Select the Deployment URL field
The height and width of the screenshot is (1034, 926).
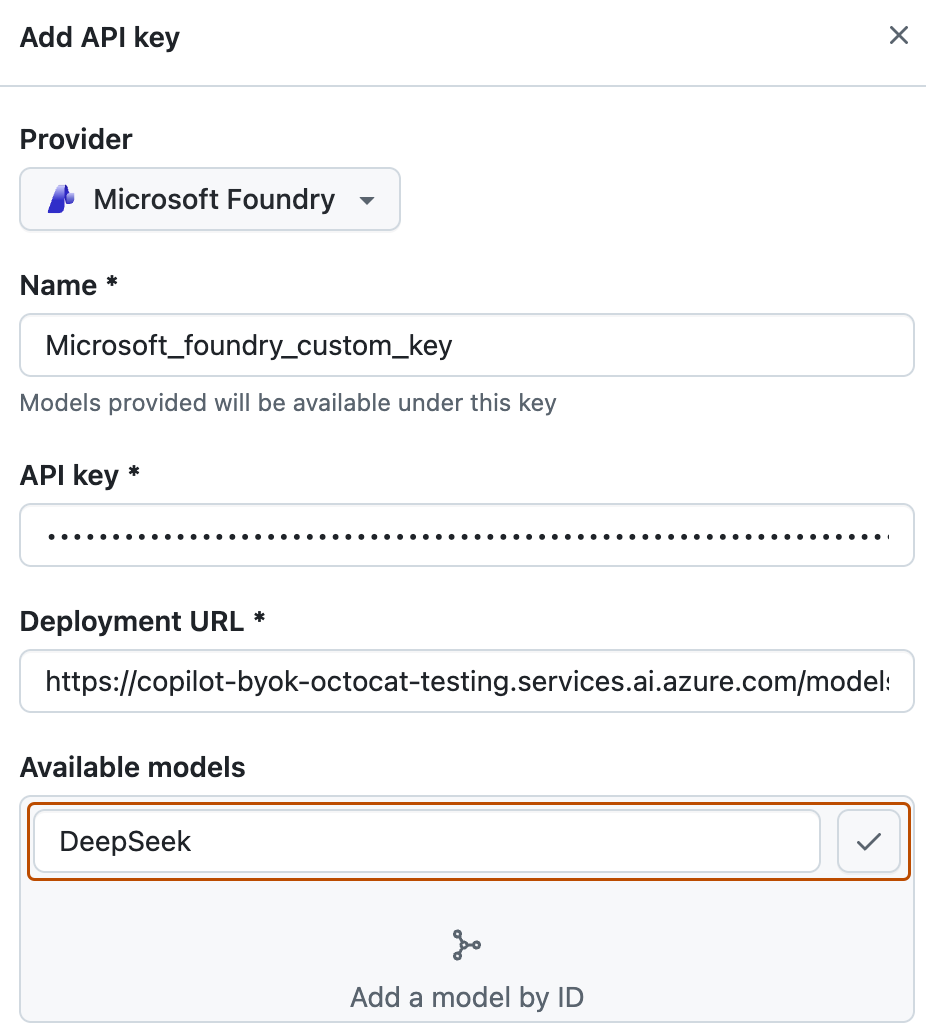pos(466,681)
